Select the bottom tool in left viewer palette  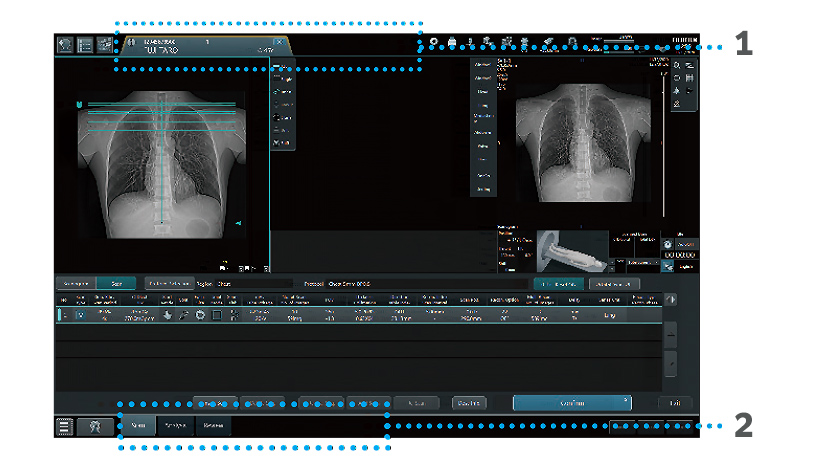283,143
